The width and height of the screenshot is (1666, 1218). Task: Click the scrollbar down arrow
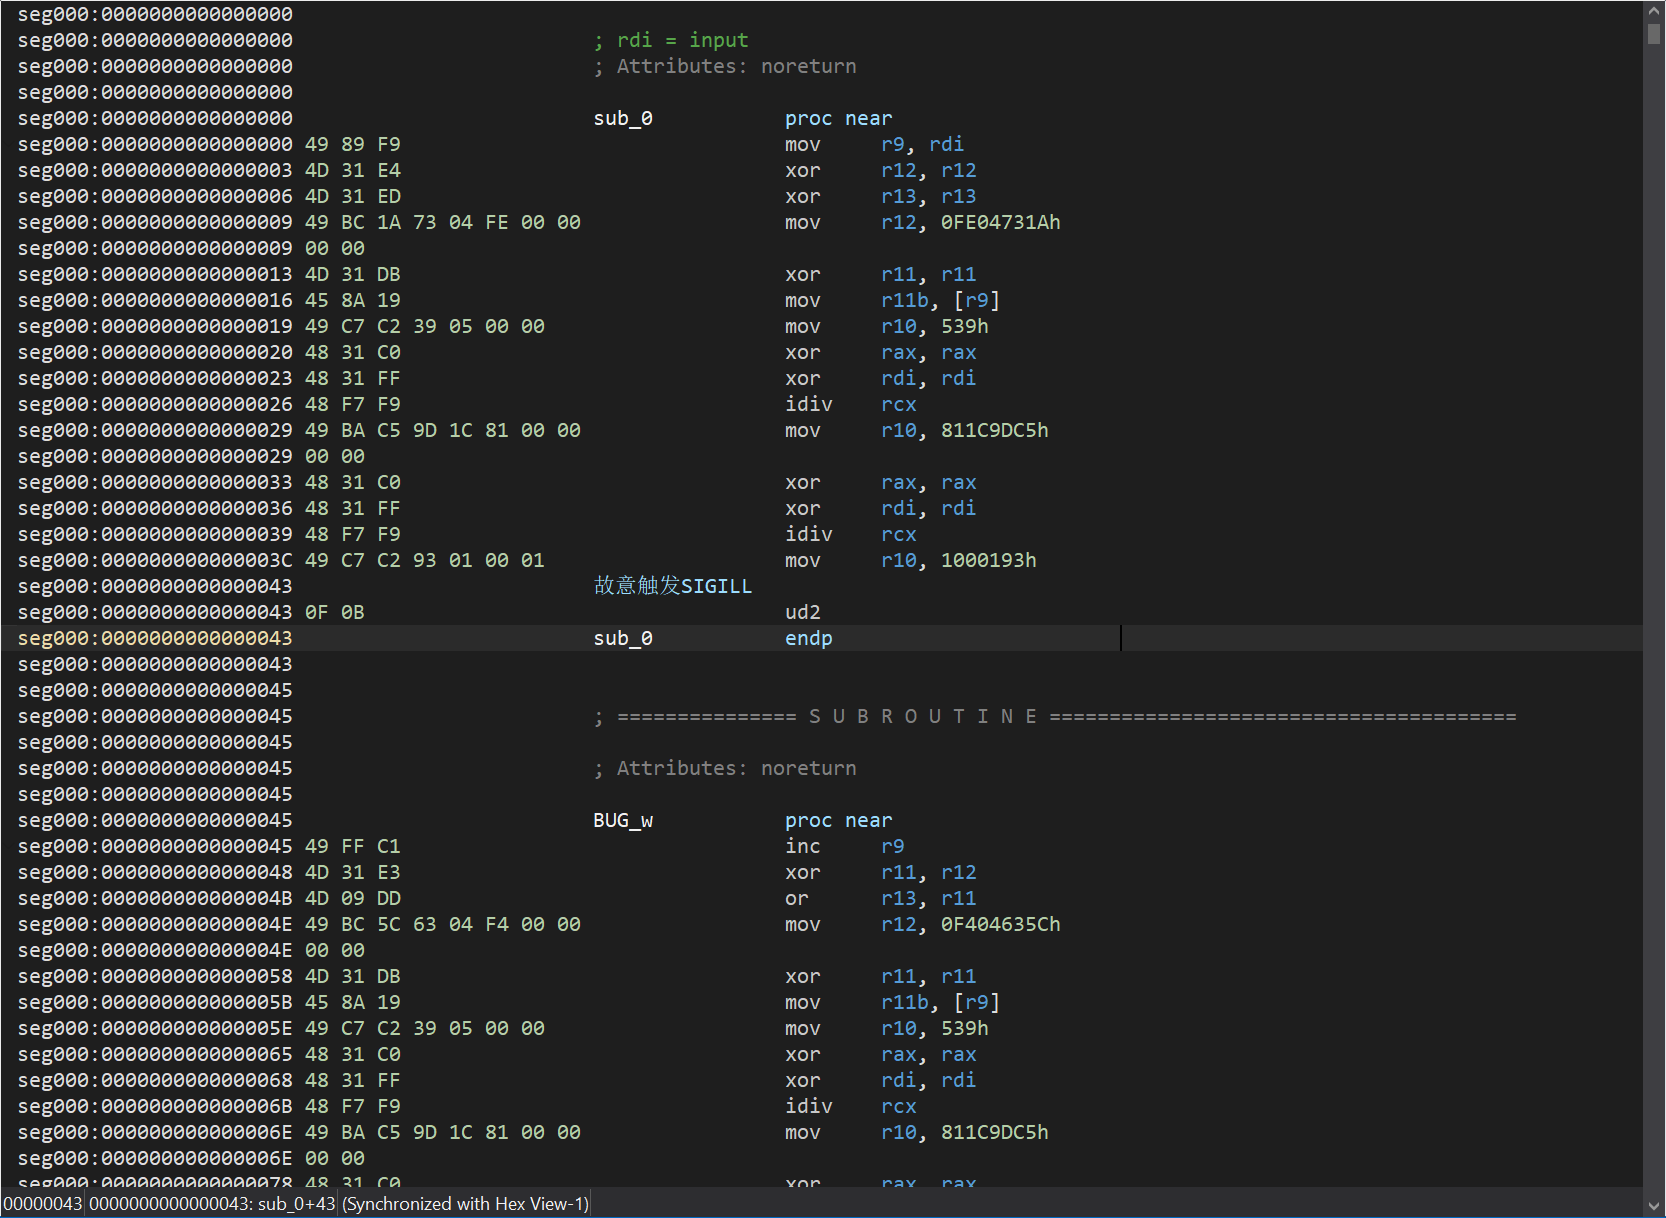[1654, 1207]
